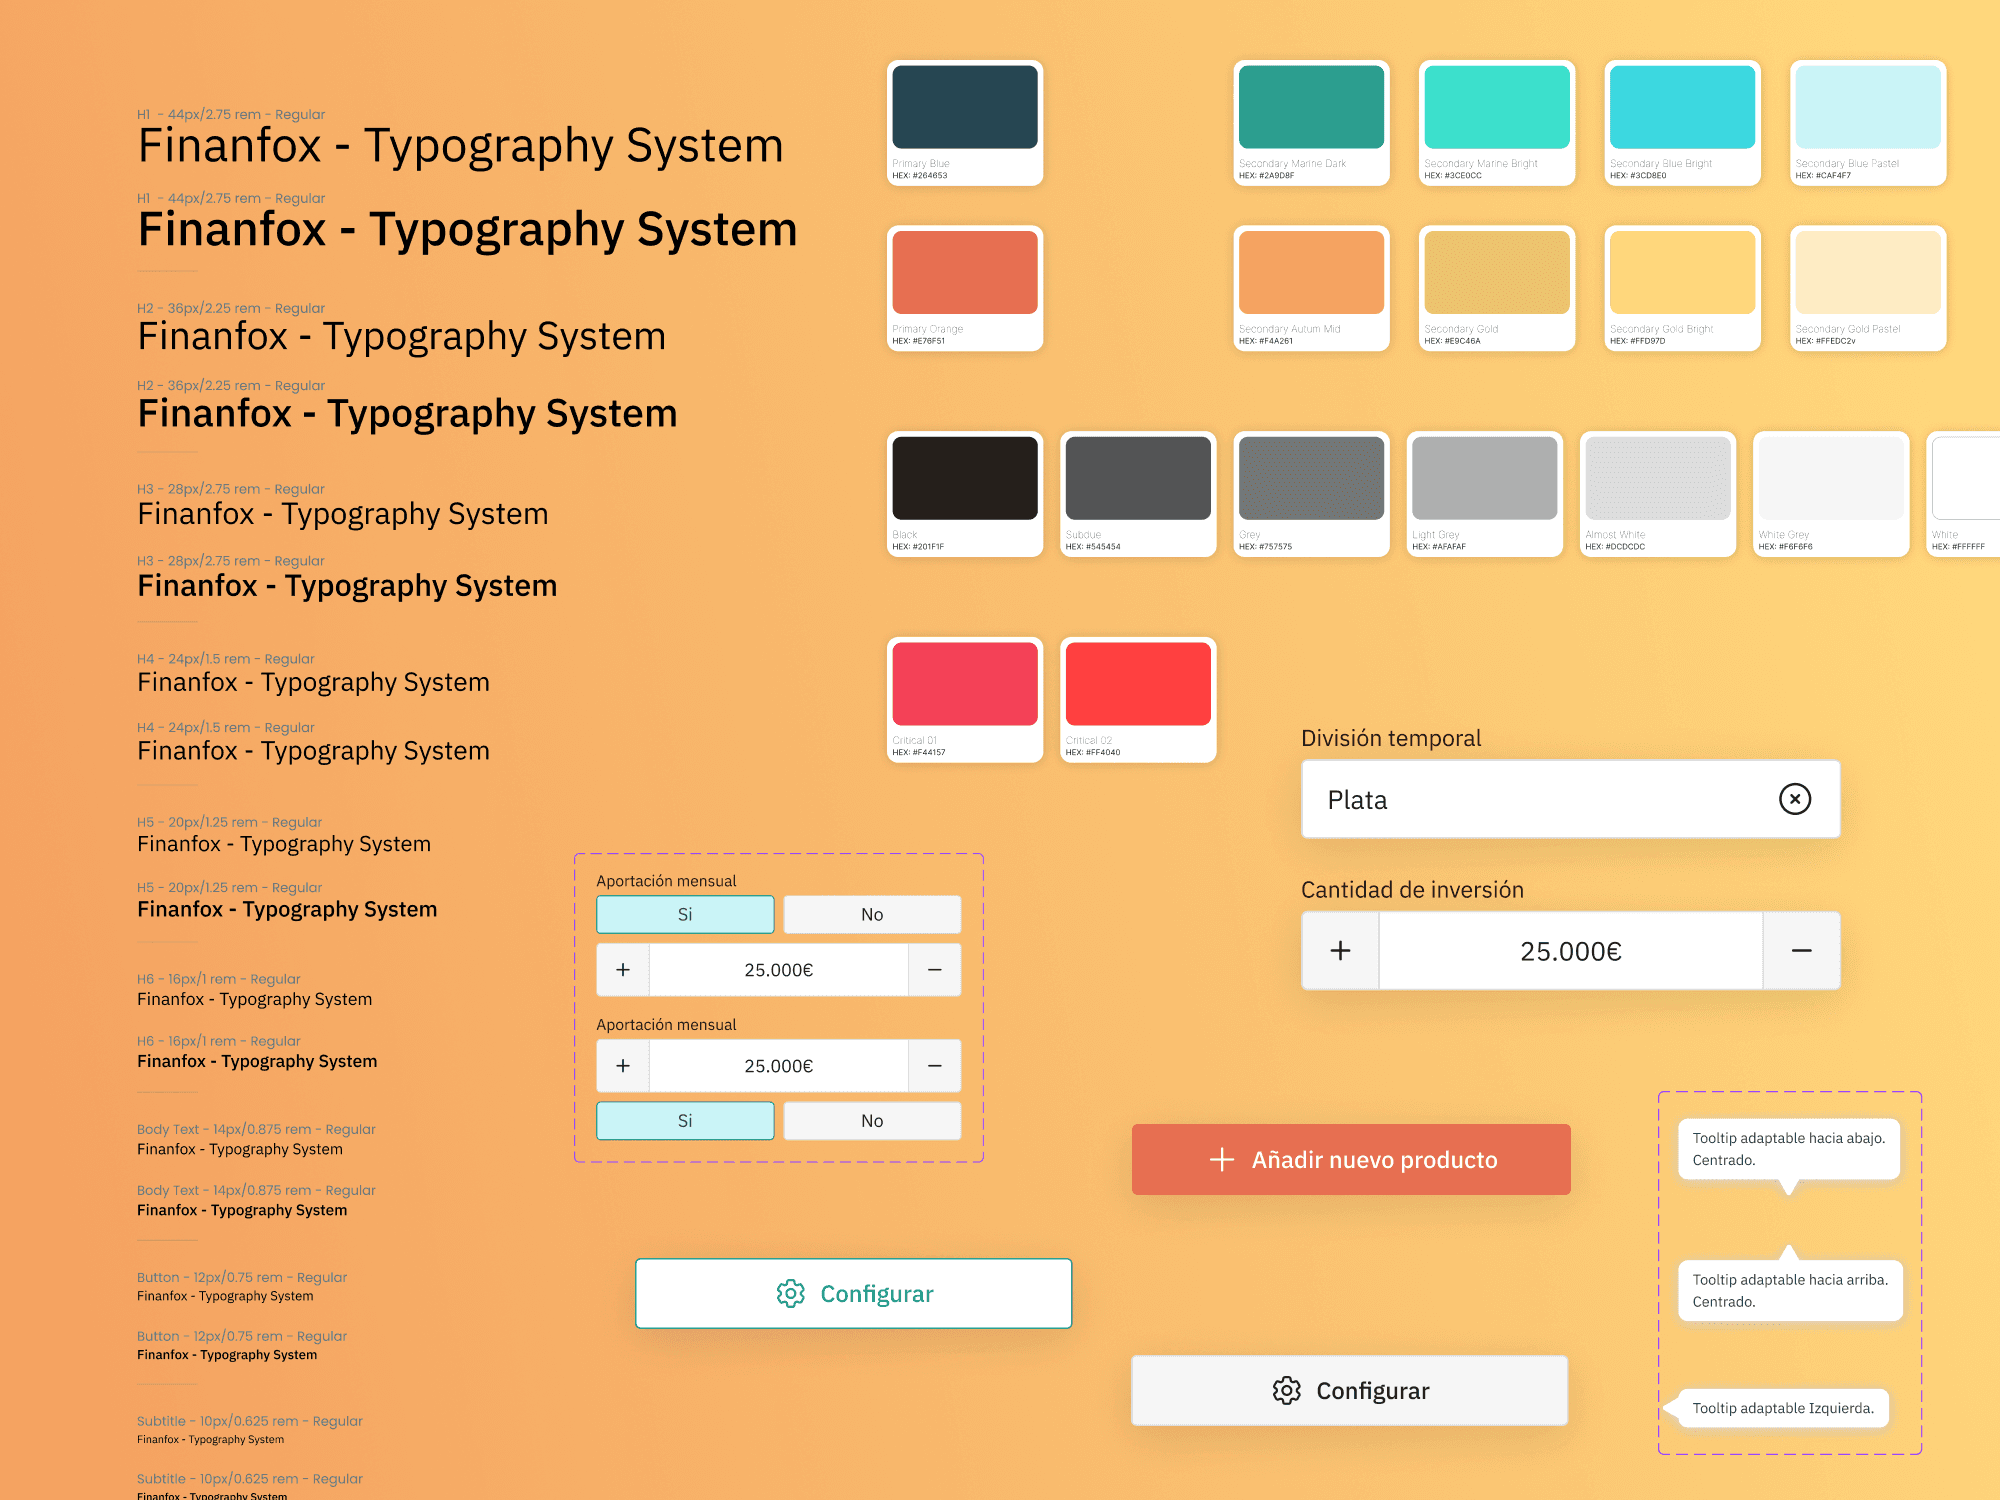Select the Primary Blue color swatch

tap(964, 108)
